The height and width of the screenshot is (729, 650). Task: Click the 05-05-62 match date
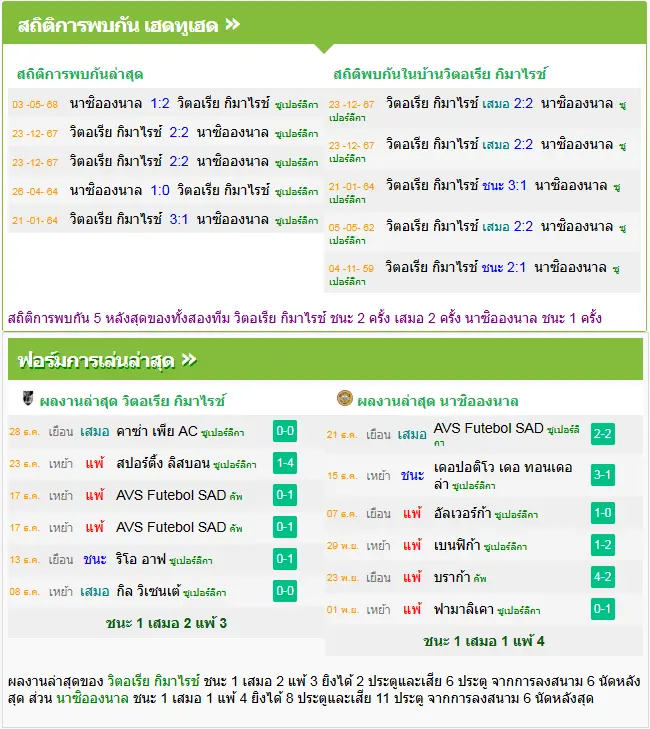pyautogui.click(x=351, y=227)
